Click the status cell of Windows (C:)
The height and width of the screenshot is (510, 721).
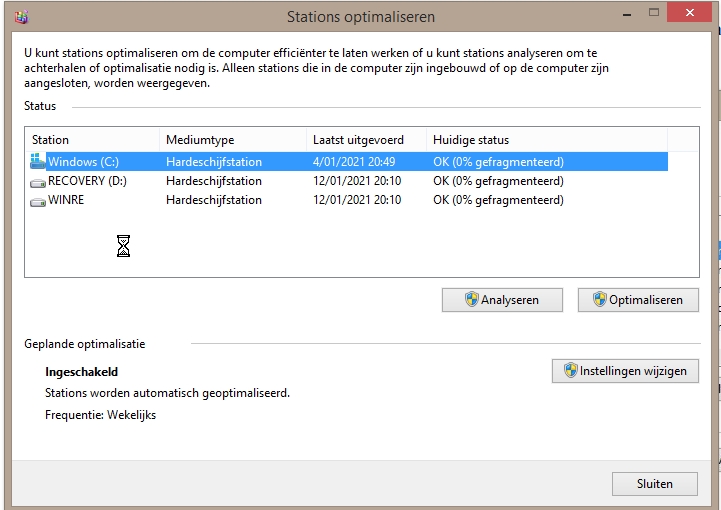pyautogui.click(x=498, y=162)
